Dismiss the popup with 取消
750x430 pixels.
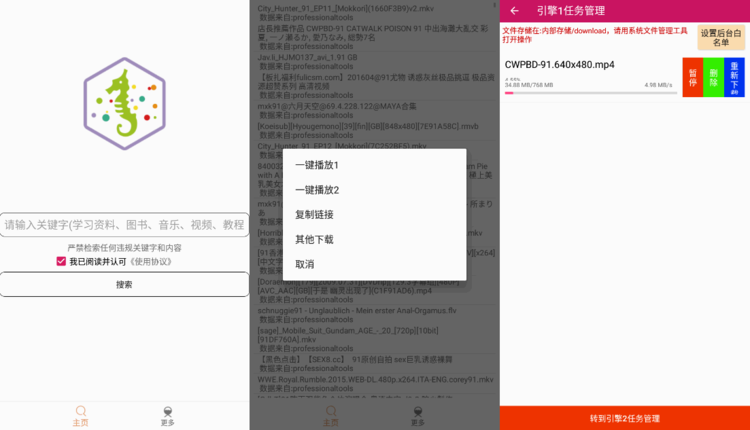(305, 265)
